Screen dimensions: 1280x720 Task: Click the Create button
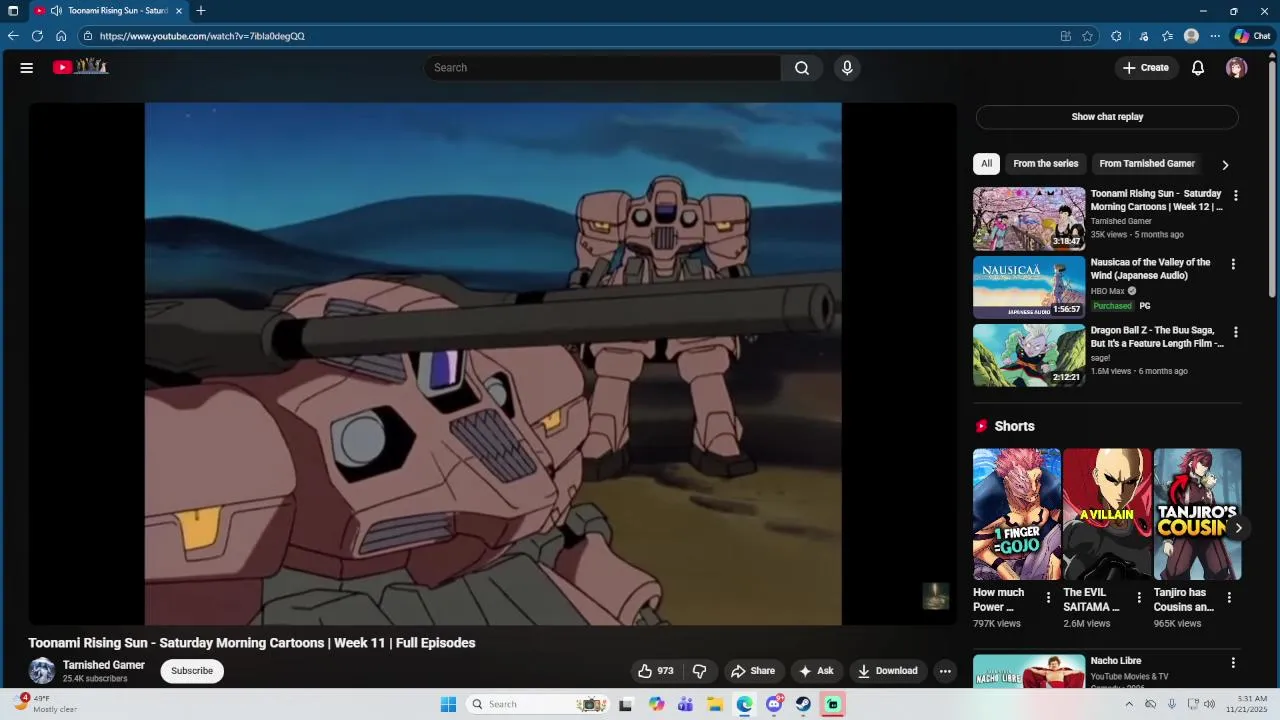pyautogui.click(x=1146, y=68)
